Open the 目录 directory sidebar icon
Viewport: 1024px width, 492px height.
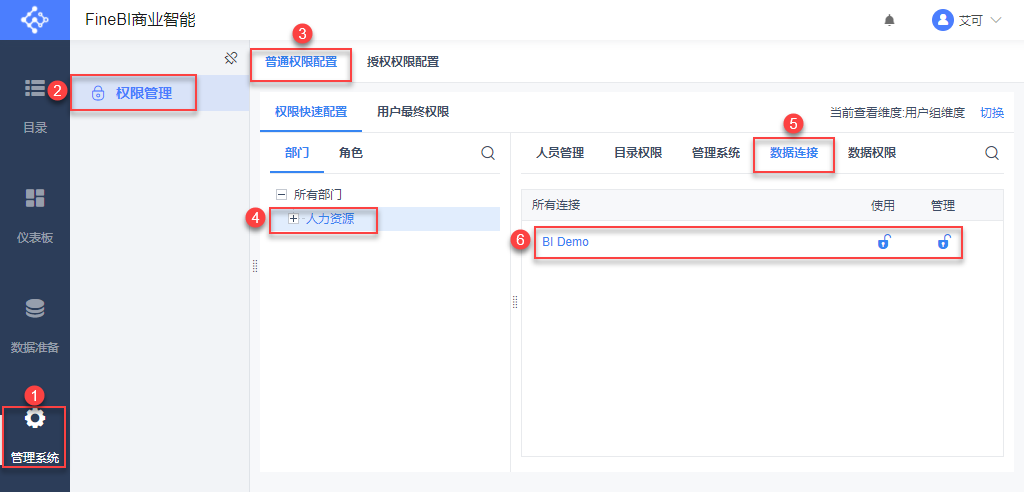tap(35, 88)
